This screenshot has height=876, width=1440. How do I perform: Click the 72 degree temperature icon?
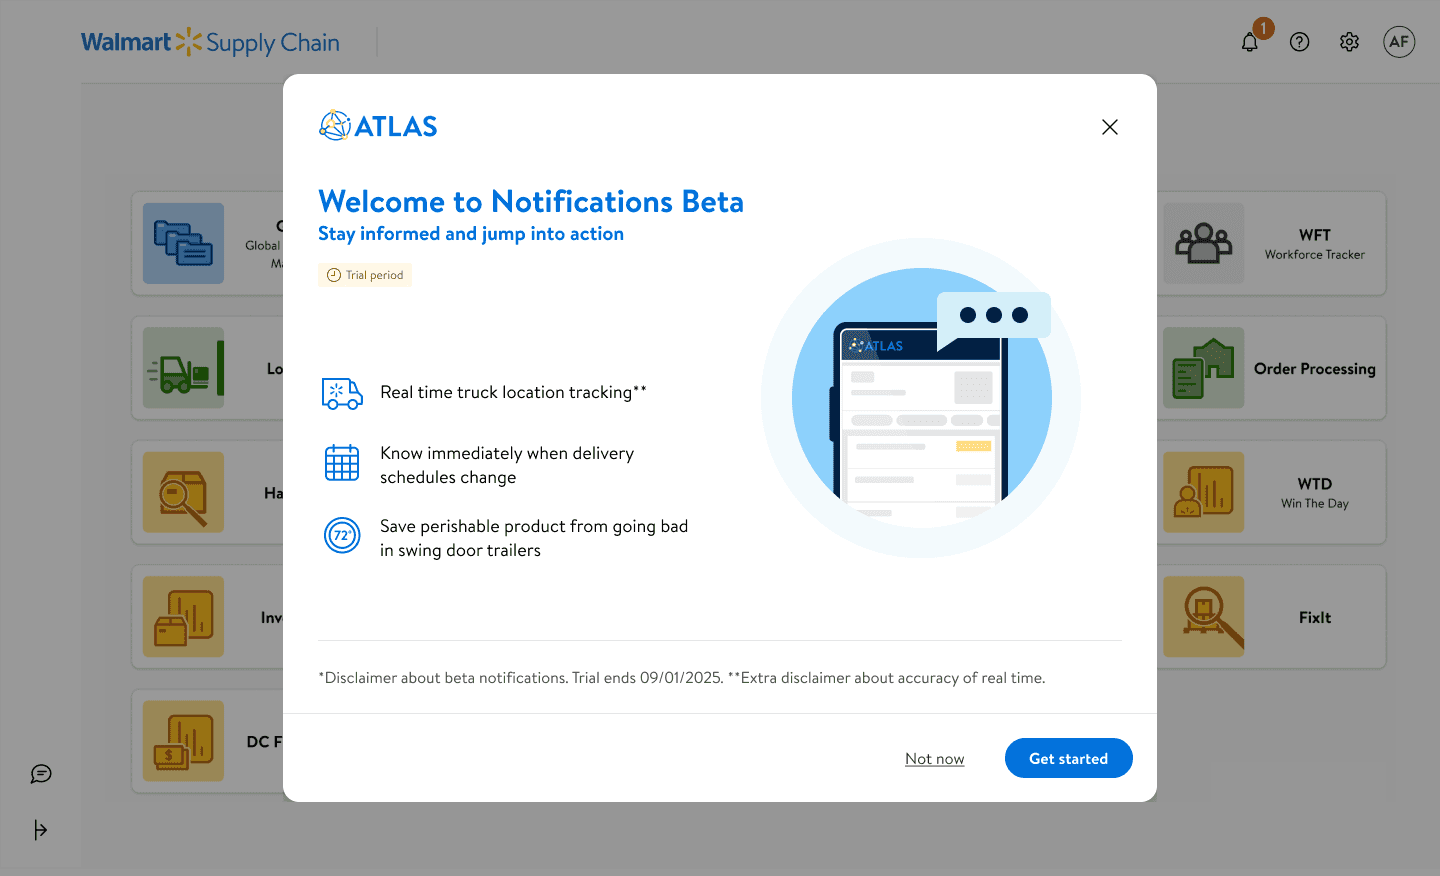click(x=342, y=535)
